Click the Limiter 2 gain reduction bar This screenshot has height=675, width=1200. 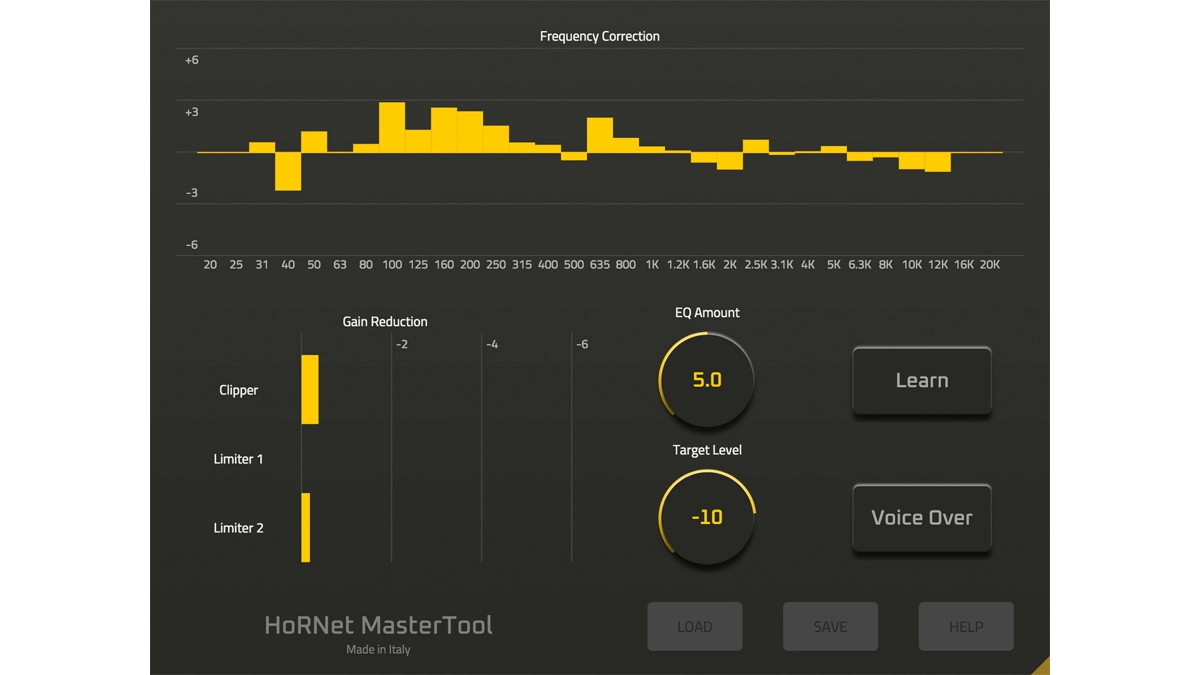(306, 527)
